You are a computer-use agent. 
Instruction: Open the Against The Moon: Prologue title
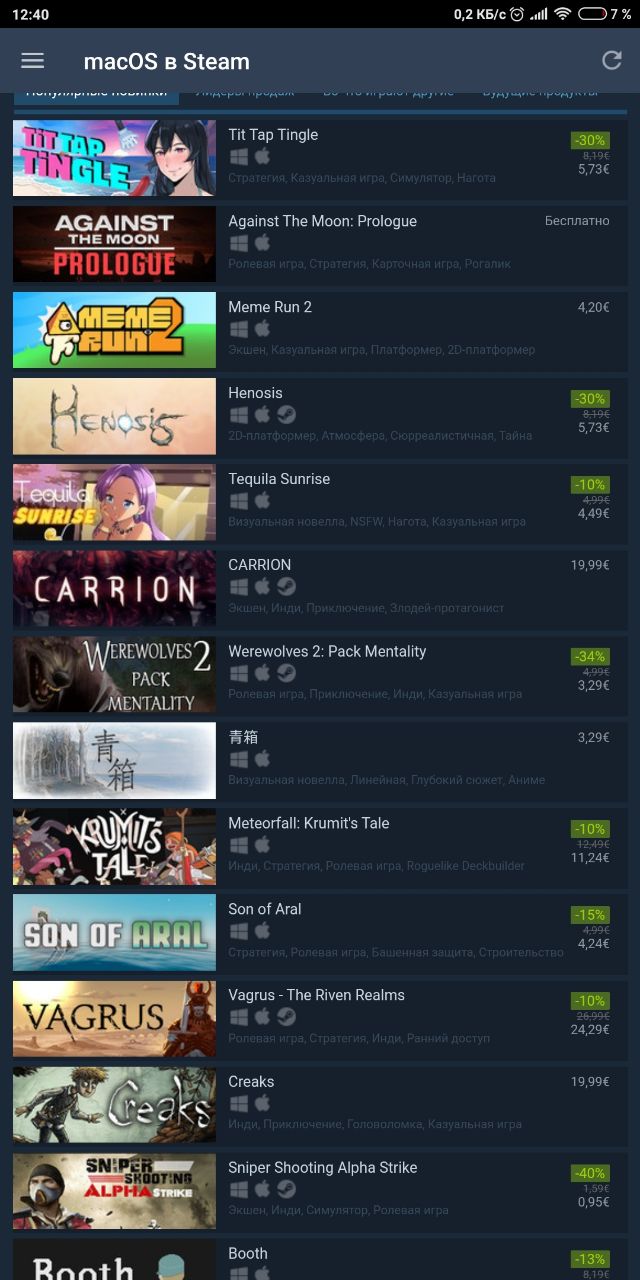coord(322,221)
